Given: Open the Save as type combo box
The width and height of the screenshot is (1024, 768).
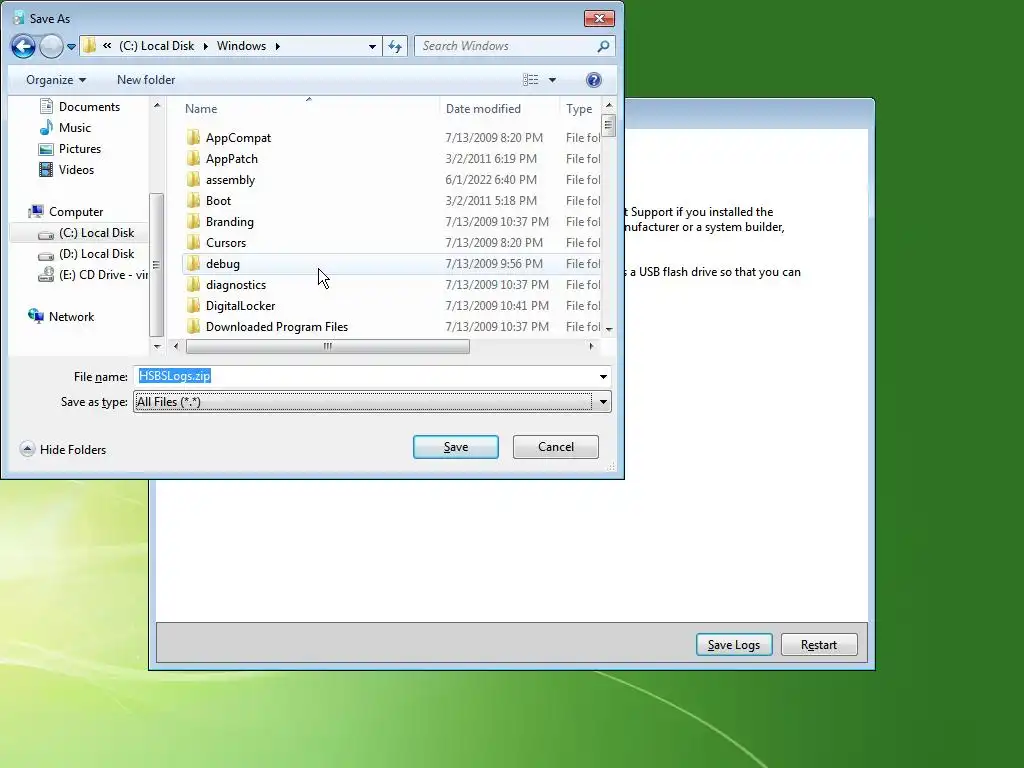Looking at the screenshot, I should [x=372, y=402].
